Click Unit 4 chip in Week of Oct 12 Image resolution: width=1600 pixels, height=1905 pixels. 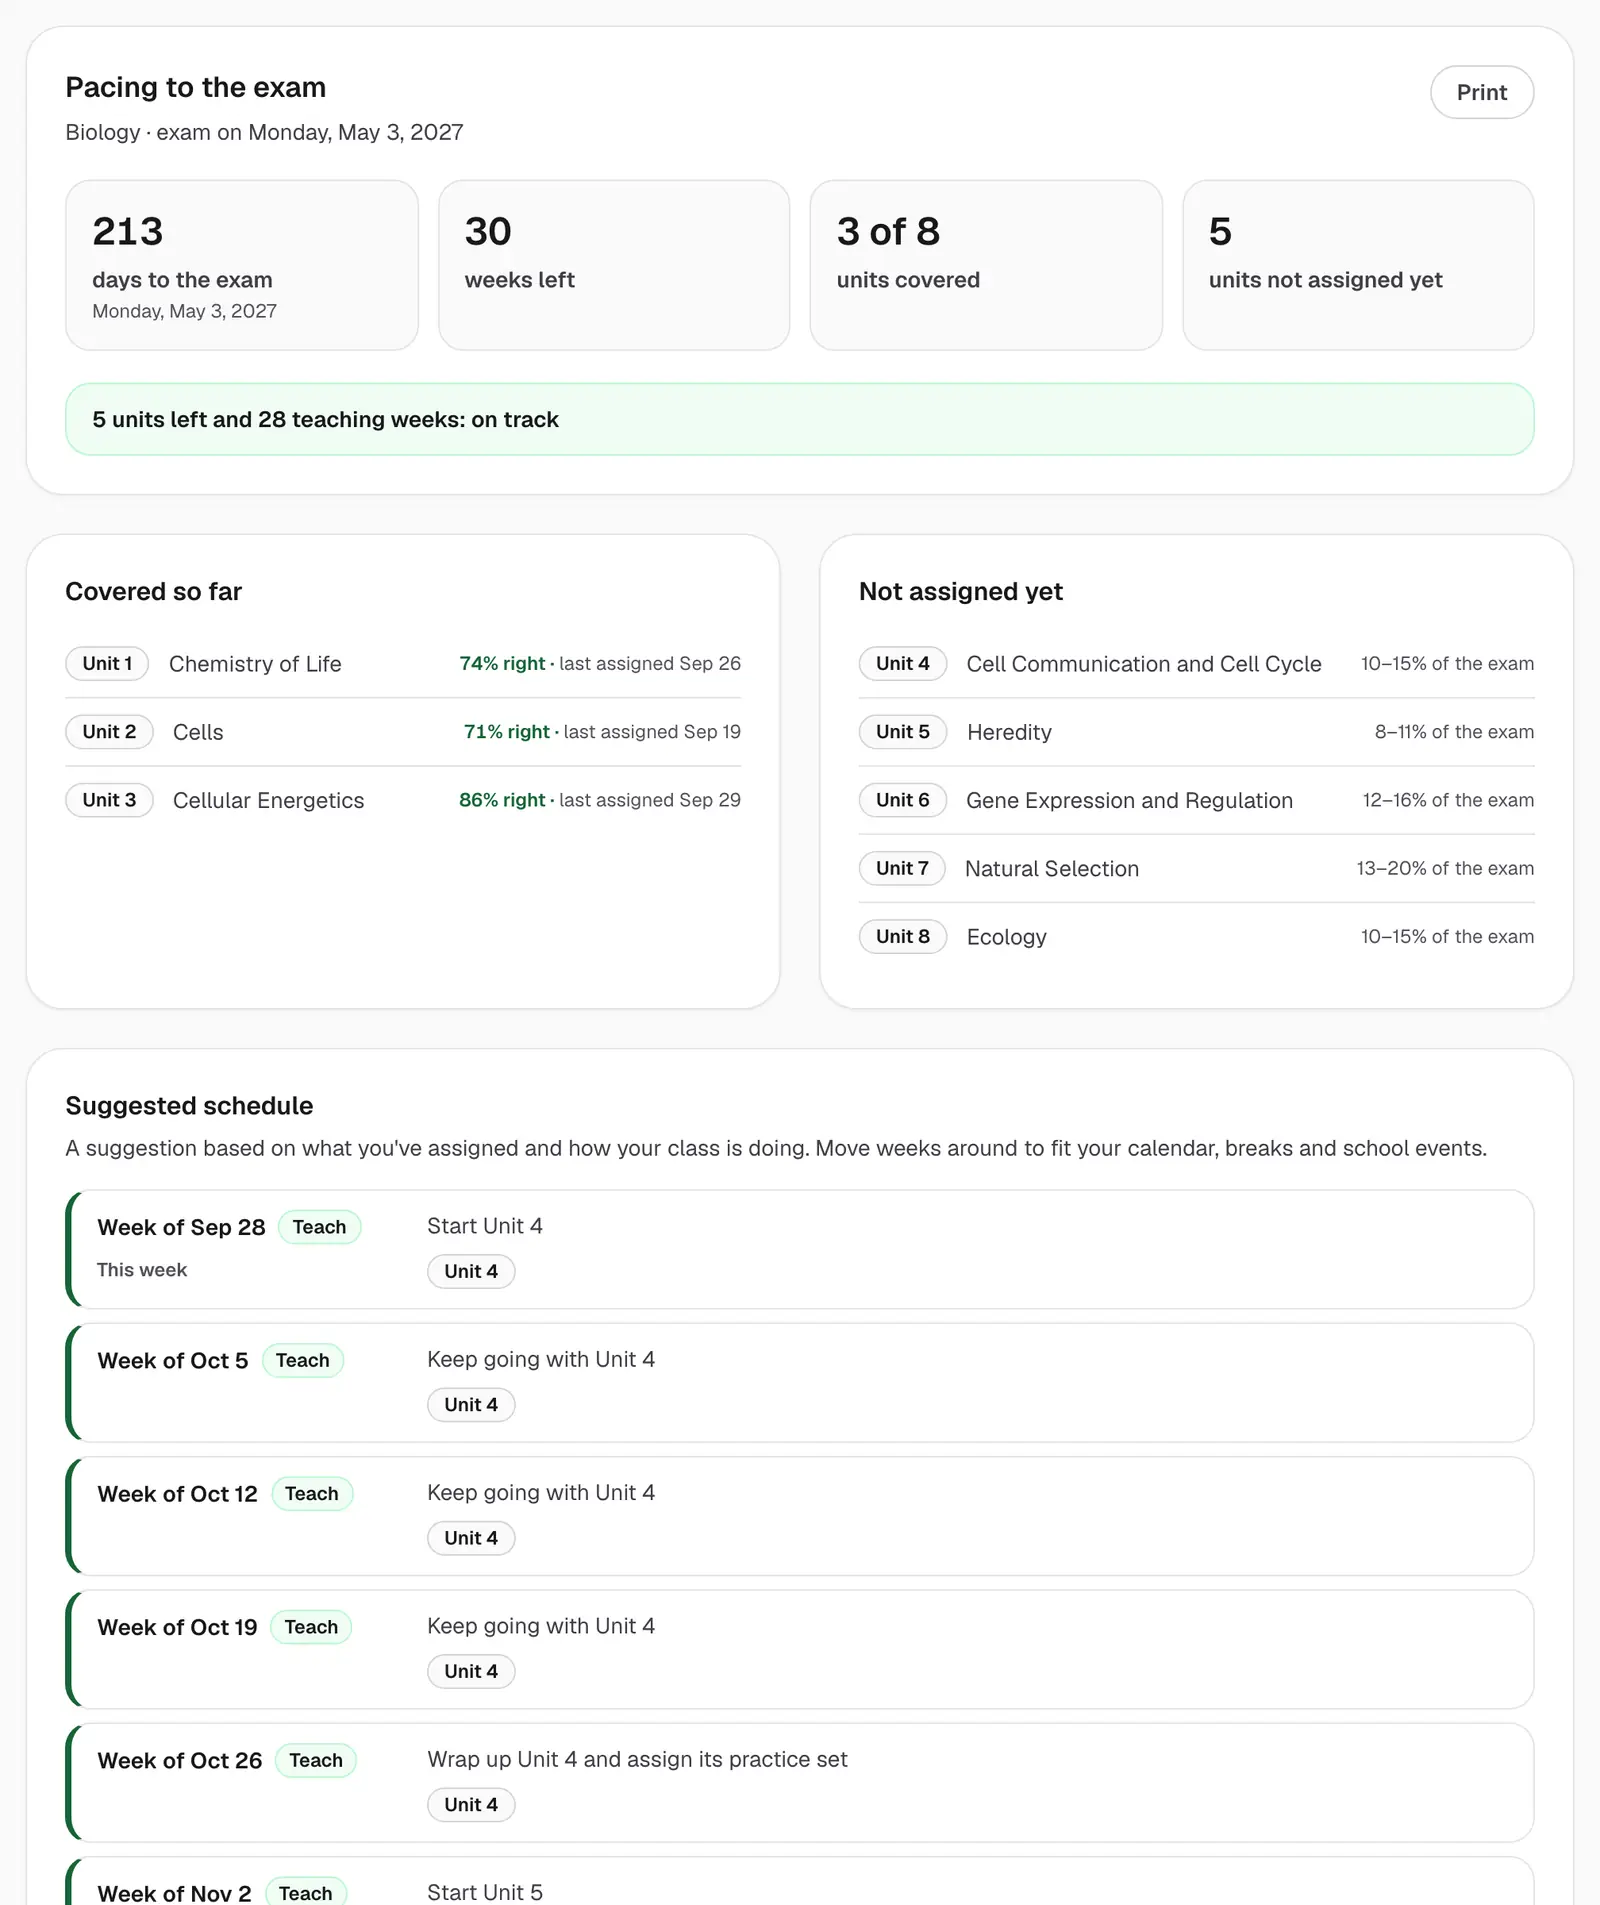click(x=471, y=1538)
